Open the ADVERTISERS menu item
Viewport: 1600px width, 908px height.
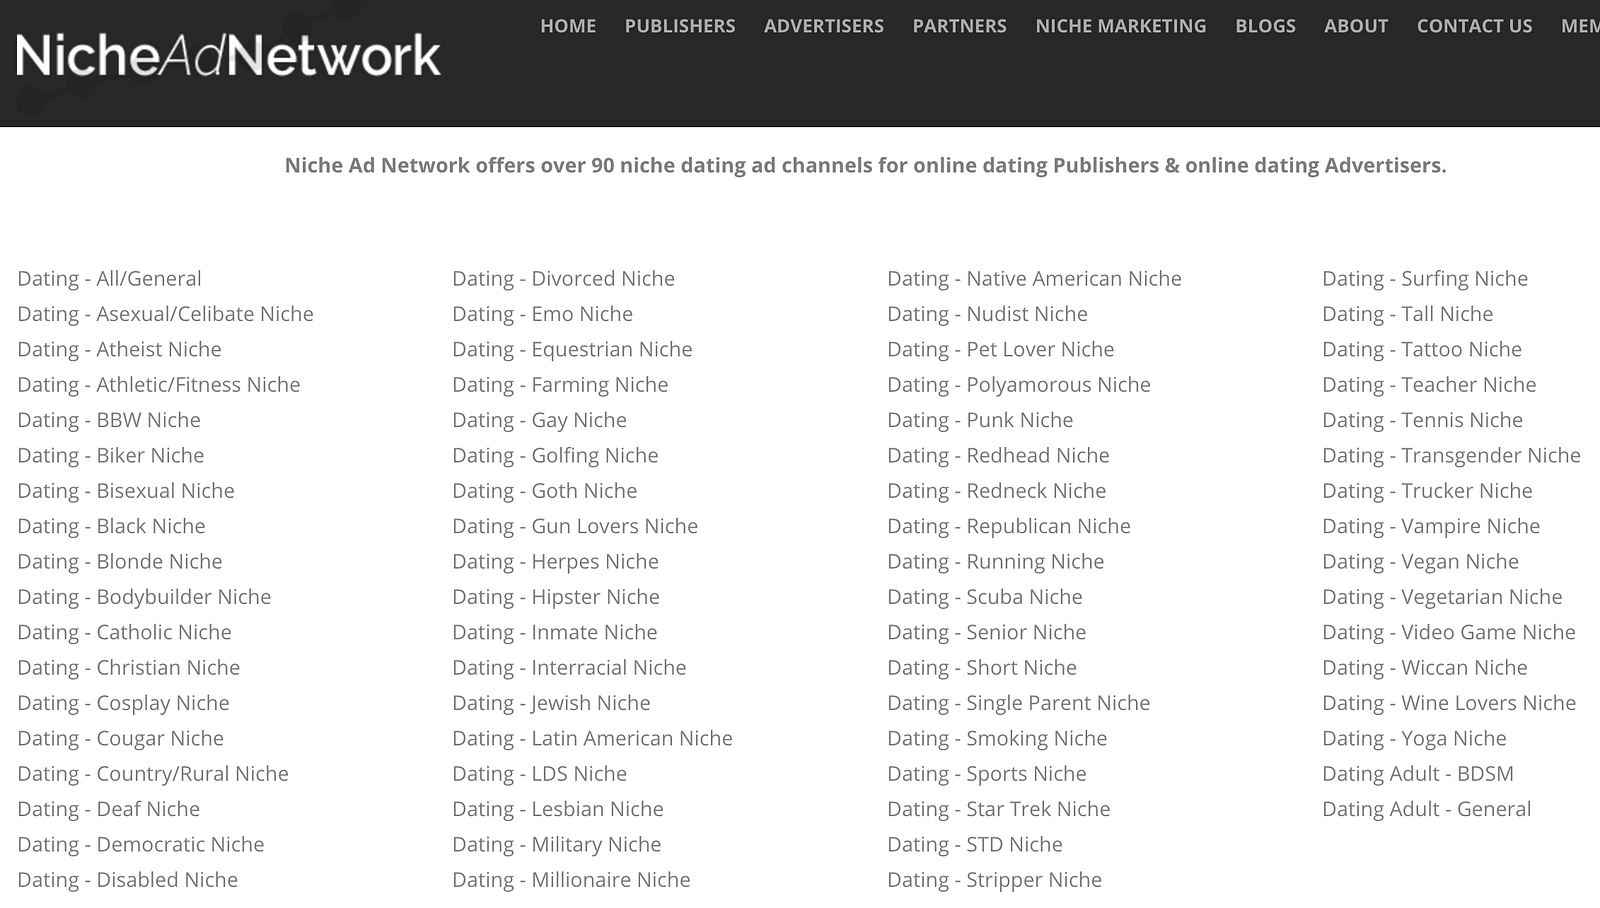click(x=824, y=26)
